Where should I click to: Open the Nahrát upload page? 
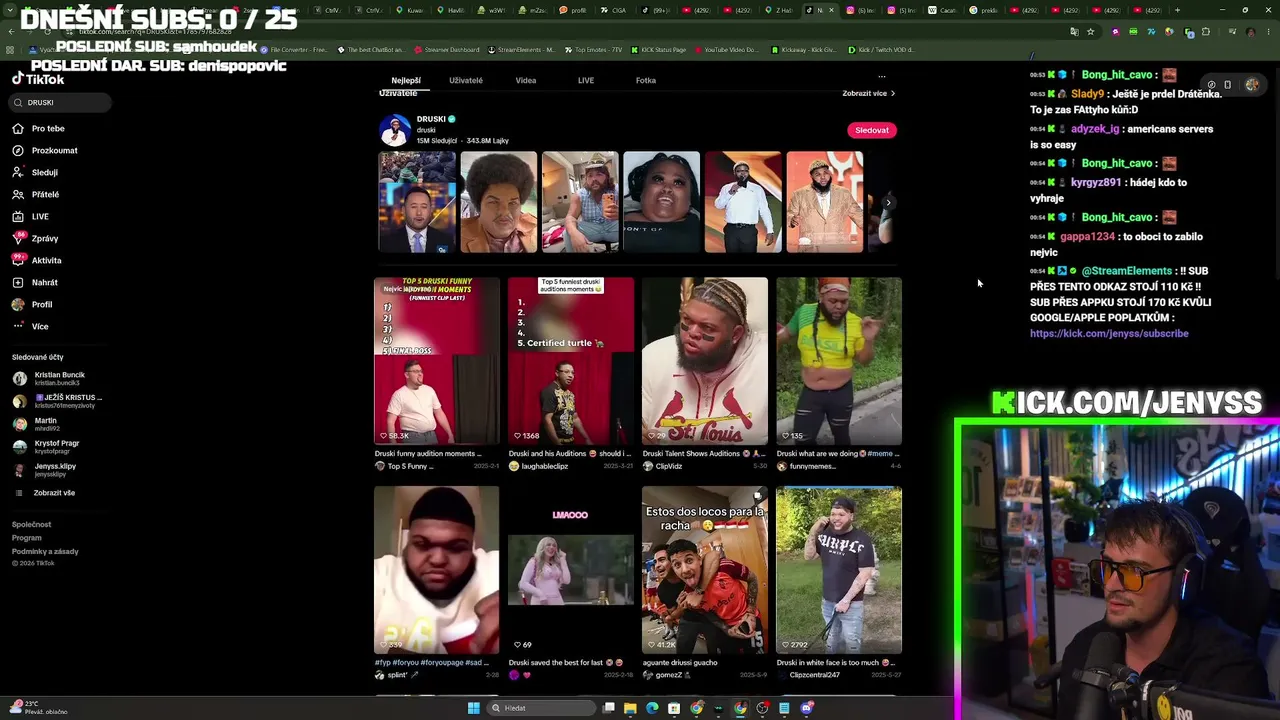pos(36,282)
